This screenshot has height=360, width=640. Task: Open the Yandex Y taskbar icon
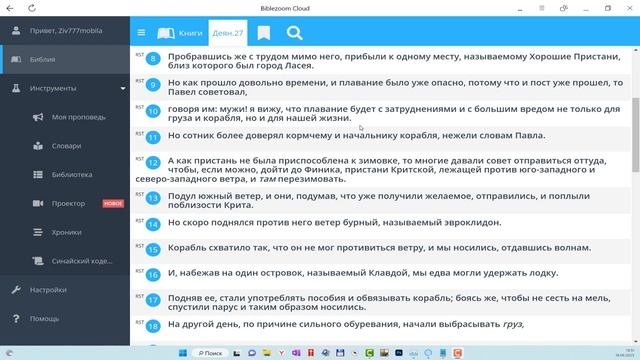click(x=281, y=353)
